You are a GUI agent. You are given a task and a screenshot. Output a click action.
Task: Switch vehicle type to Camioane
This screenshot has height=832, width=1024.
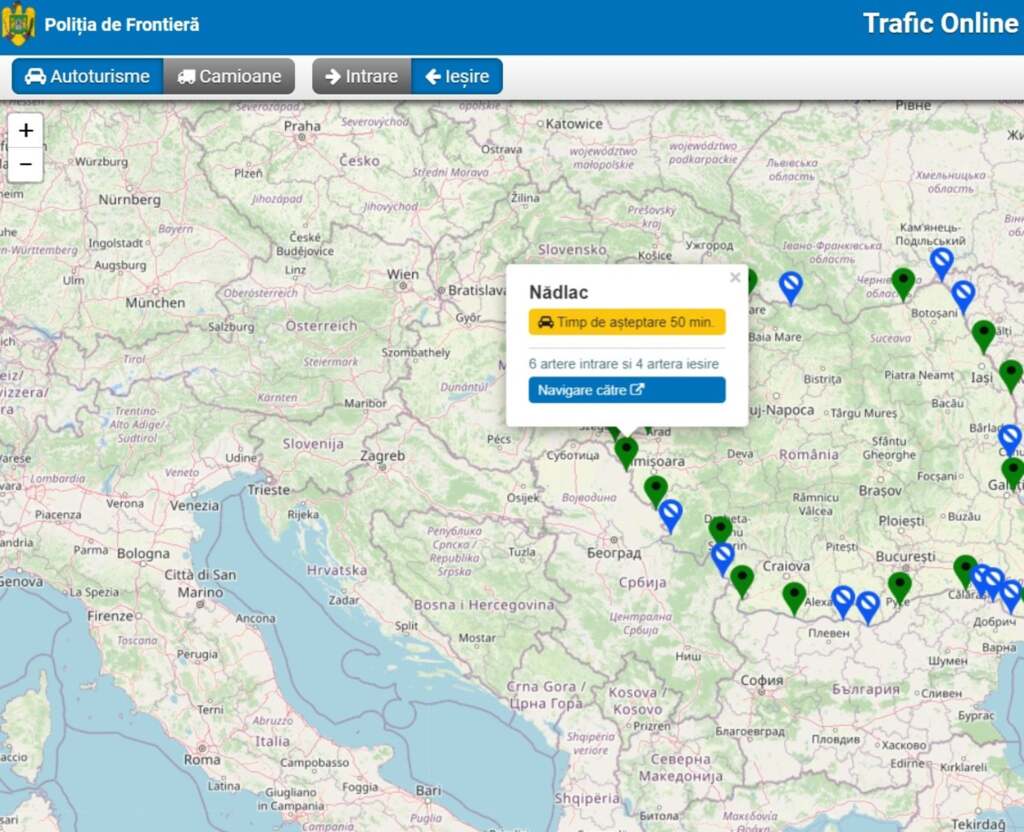229,76
